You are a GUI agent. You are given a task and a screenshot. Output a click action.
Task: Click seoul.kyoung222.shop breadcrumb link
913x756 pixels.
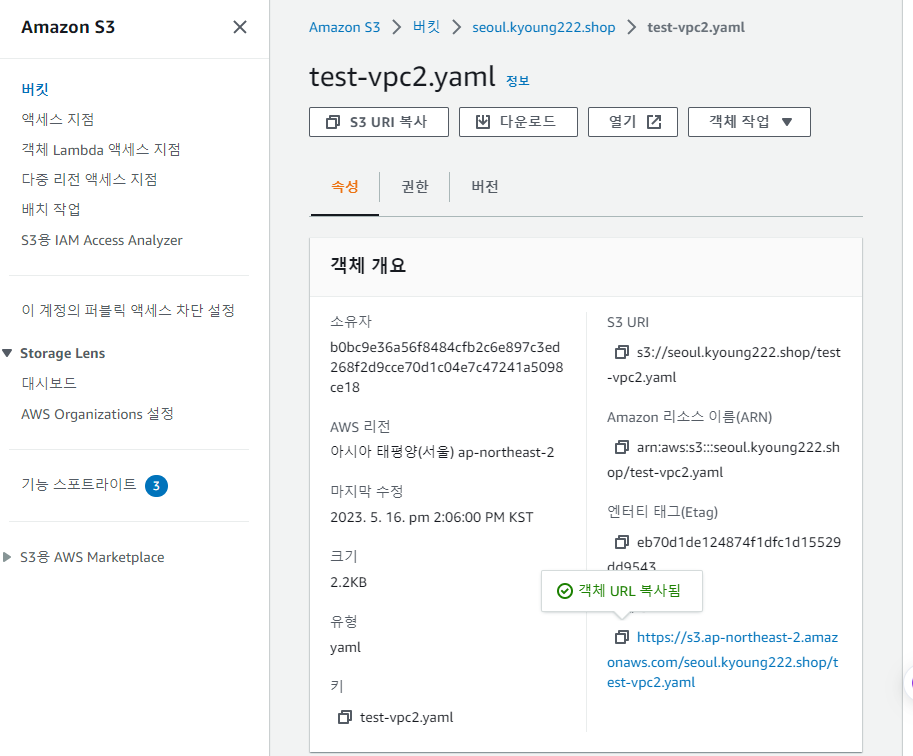click(543, 27)
